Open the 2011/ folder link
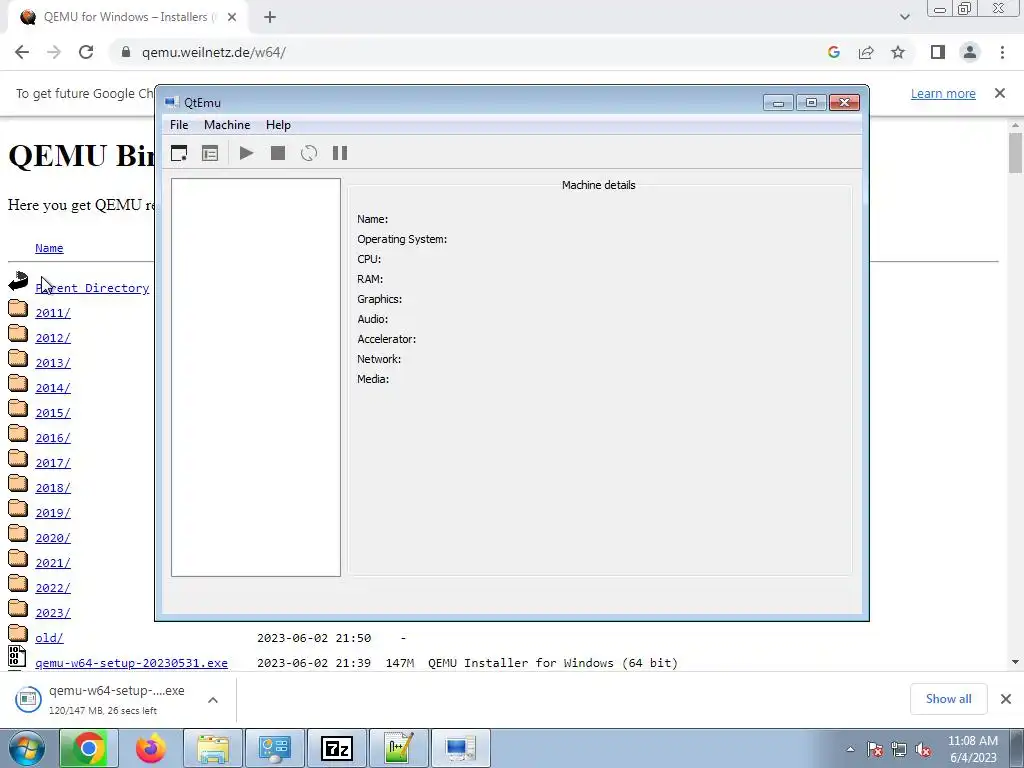Screen dimensions: 1024x768 pyautogui.click(x=53, y=313)
